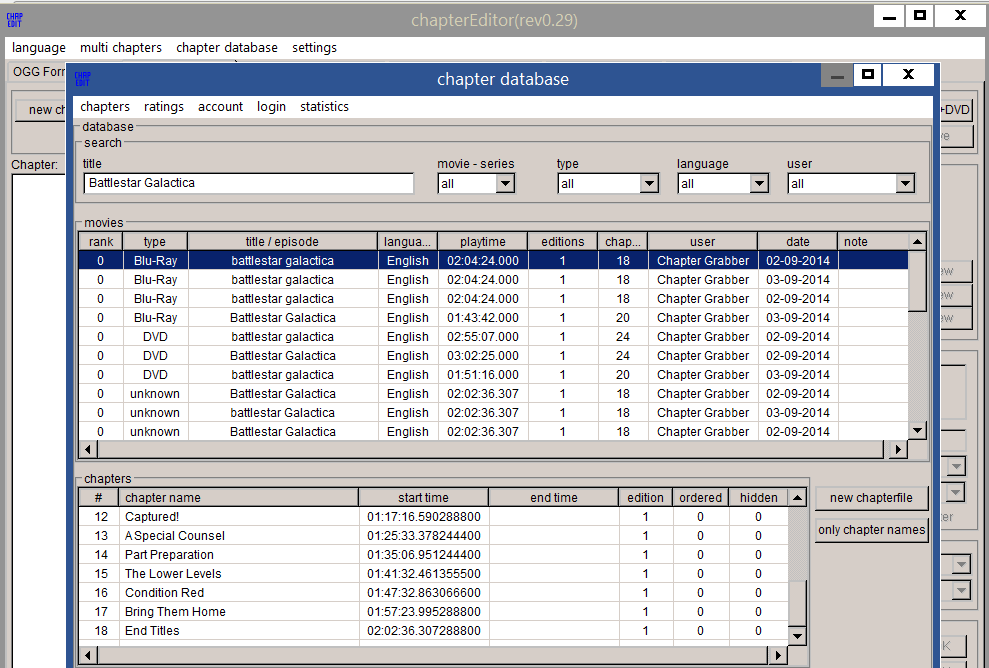Click movies list scroll up arrow
The height and width of the screenshot is (668, 989).
pos(917,242)
